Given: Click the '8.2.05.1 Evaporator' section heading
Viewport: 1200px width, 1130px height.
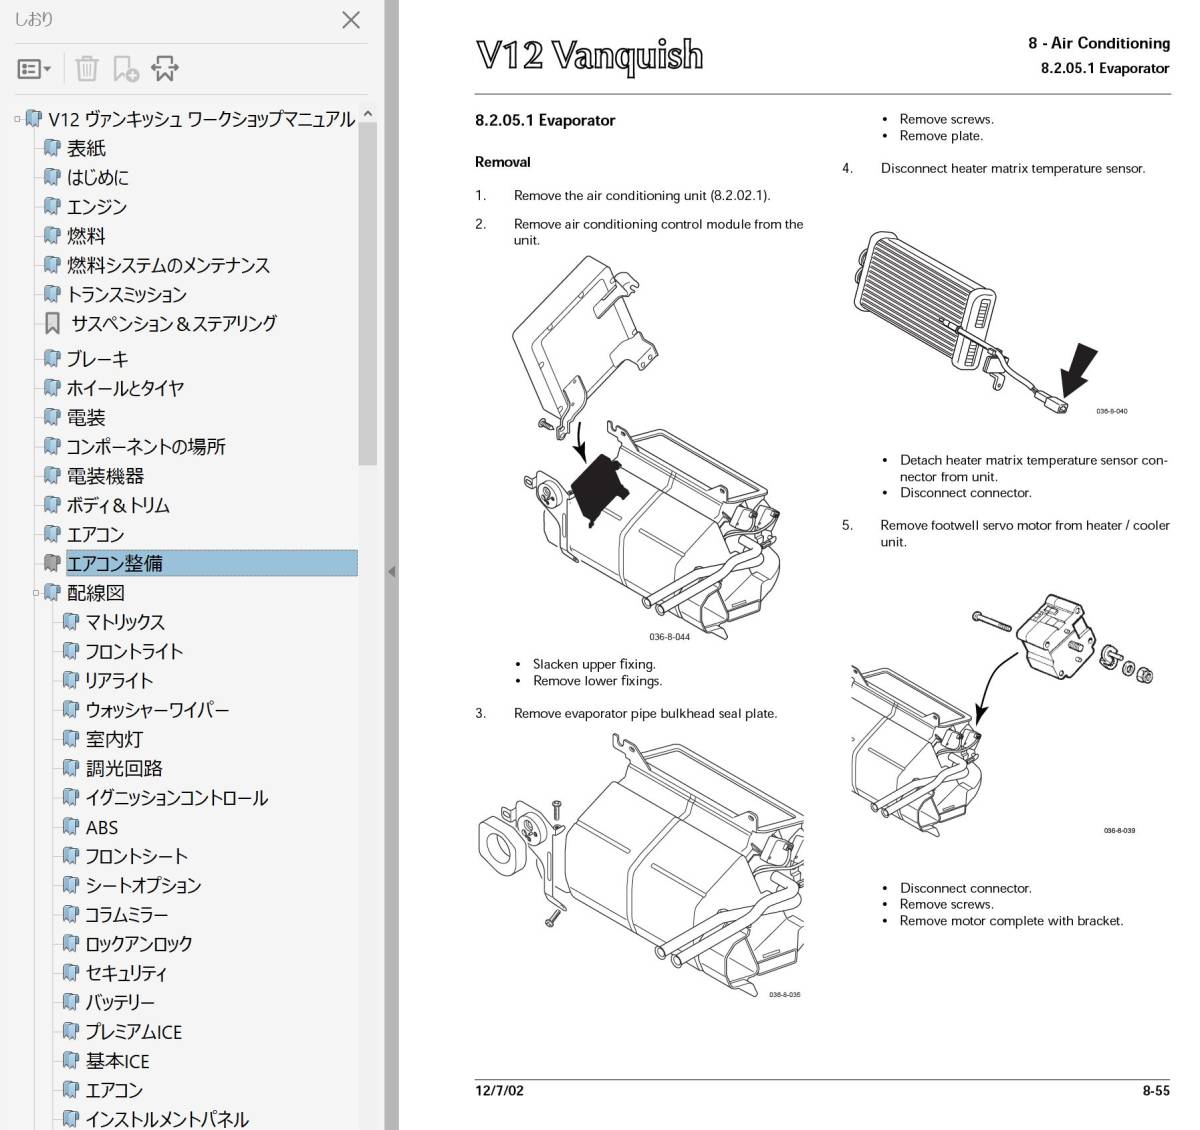Looking at the screenshot, I should click(x=545, y=120).
